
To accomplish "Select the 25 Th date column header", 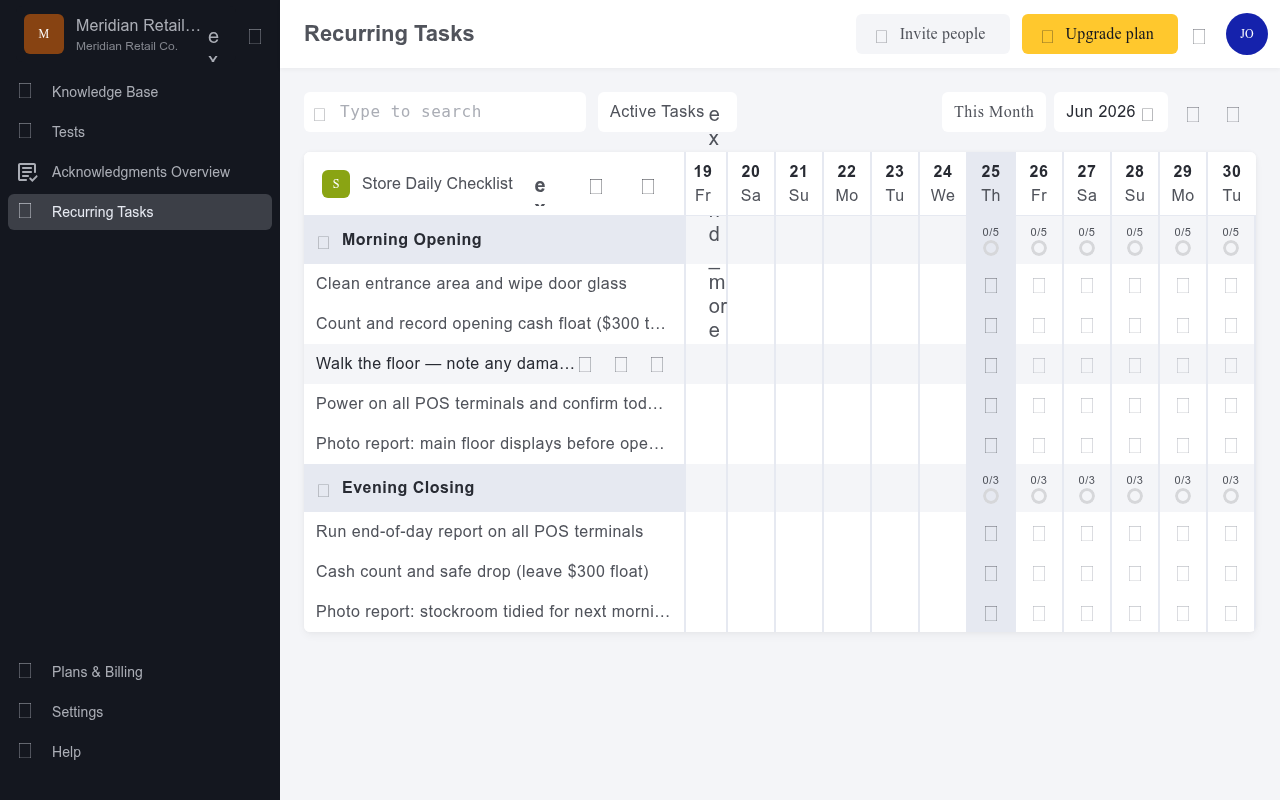I will 991,184.
